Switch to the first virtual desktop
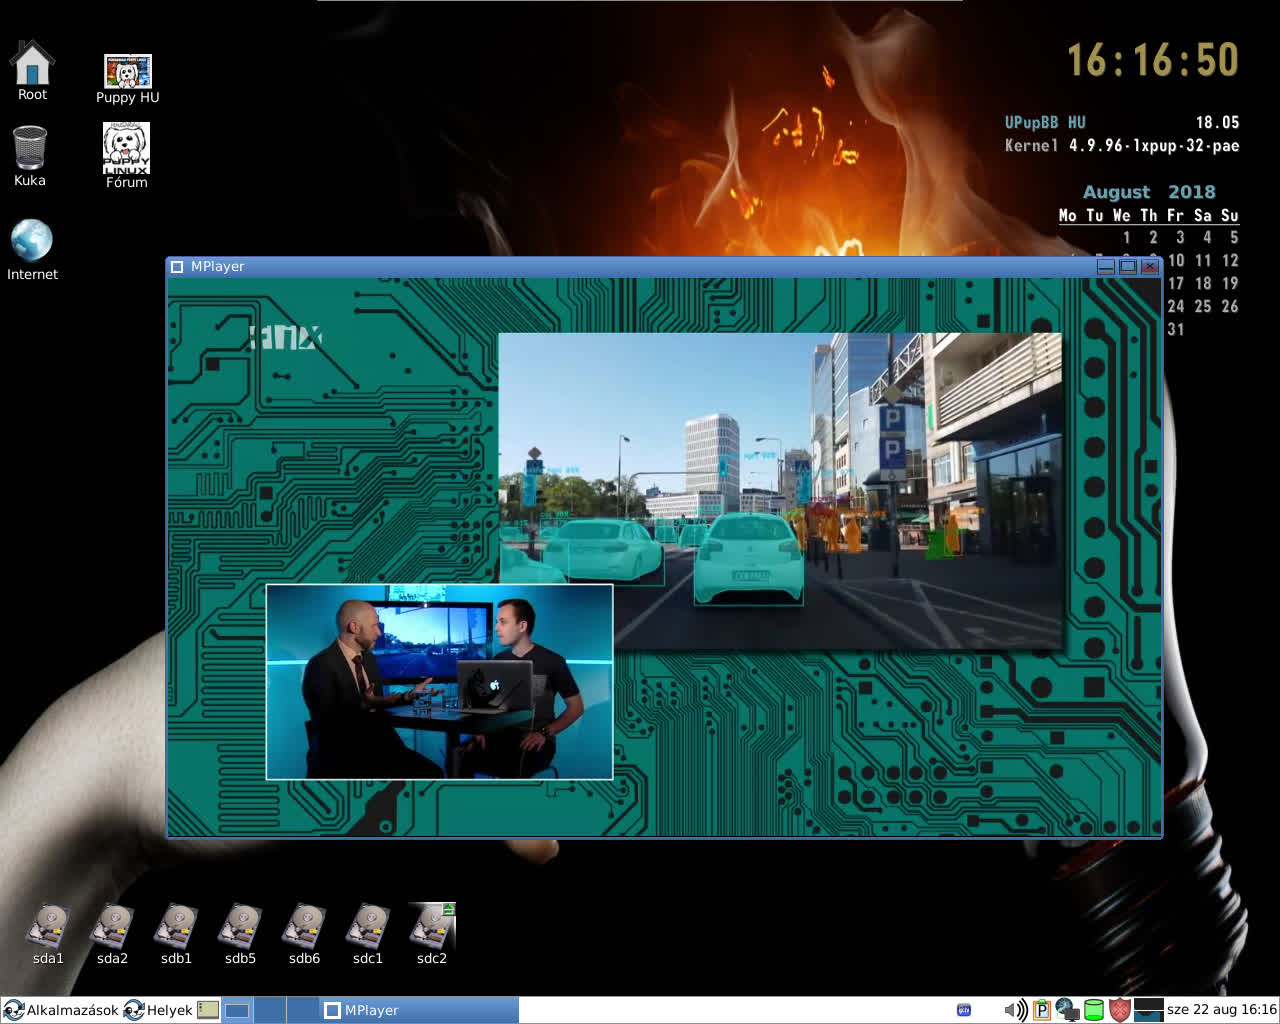 point(237,1010)
